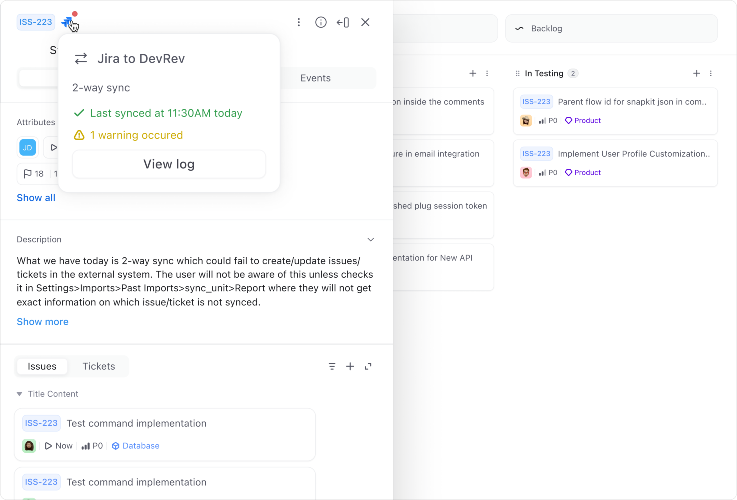Image resolution: width=737 pixels, height=500 pixels.
Task: Click the Show all attributes link
Action: (36, 198)
